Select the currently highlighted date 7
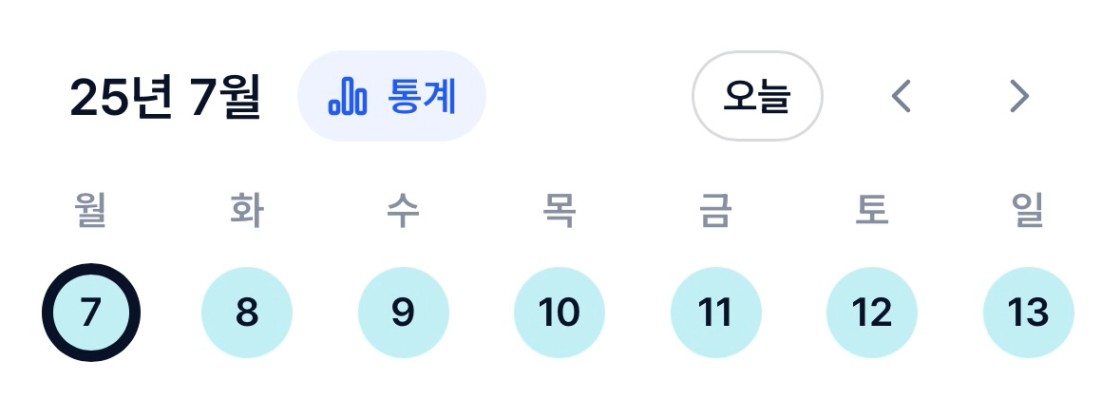Viewport: 1120px width, 418px height. click(91, 312)
